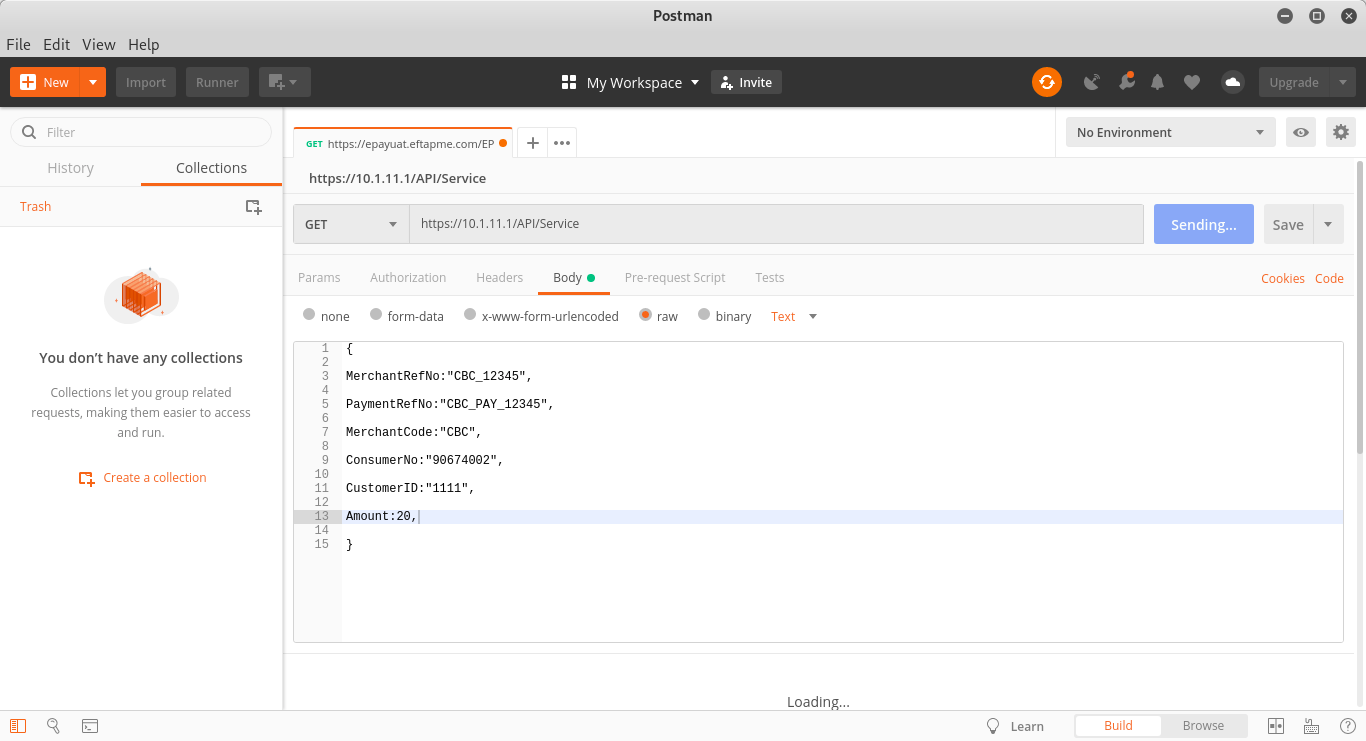Screen dimensions: 1366x741
Task: Click the empty collections illustration
Action: (141, 294)
